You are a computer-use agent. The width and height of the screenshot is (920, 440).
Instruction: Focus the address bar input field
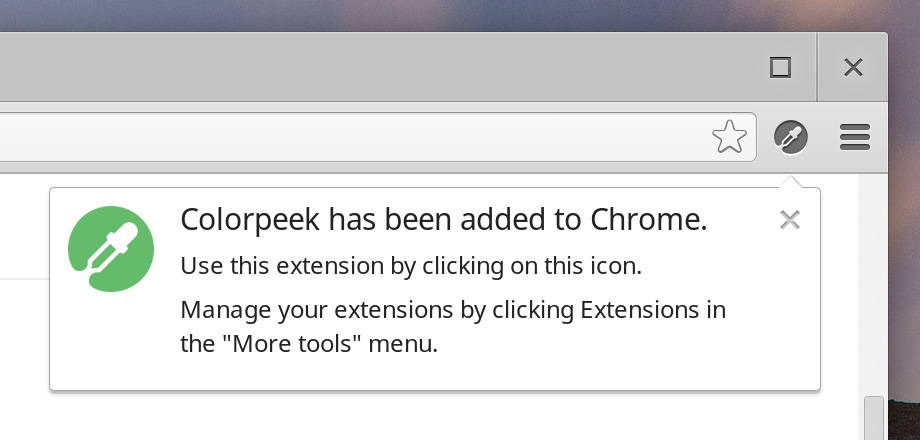coord(352,137)
